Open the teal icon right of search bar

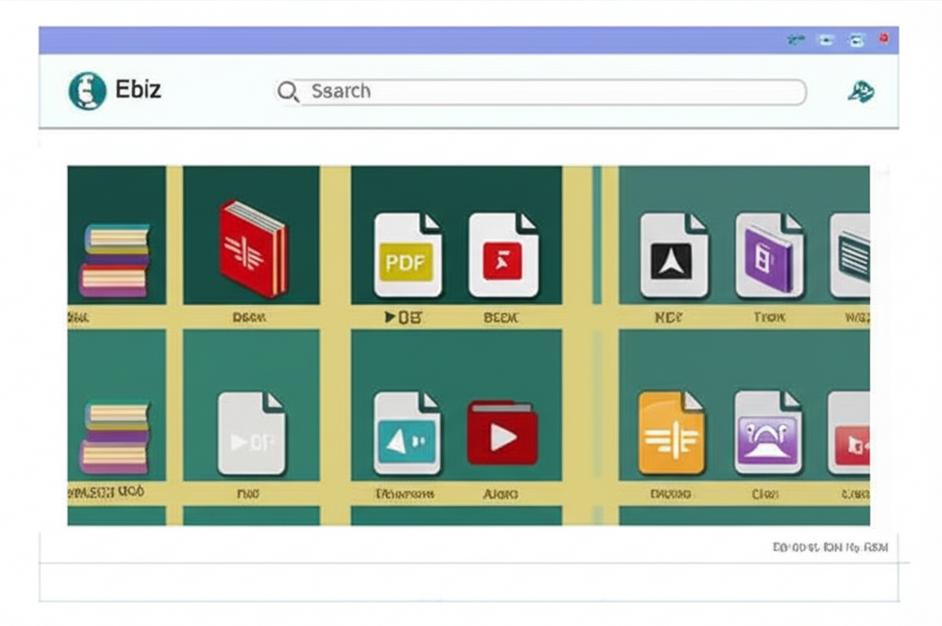tap(860, 92)
